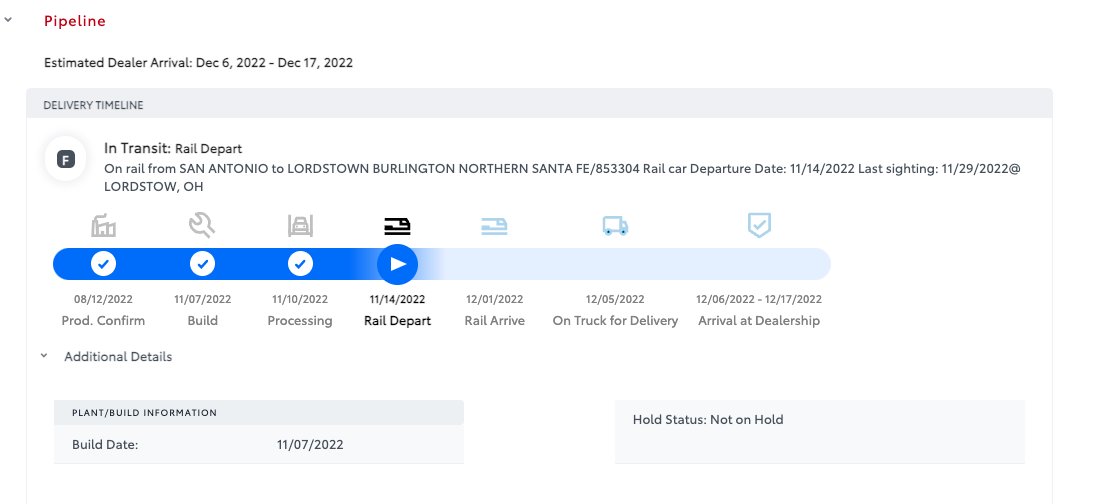Click the wrench icon above Build
This screenshot has height=504, width=1093.
pos(202,225)
